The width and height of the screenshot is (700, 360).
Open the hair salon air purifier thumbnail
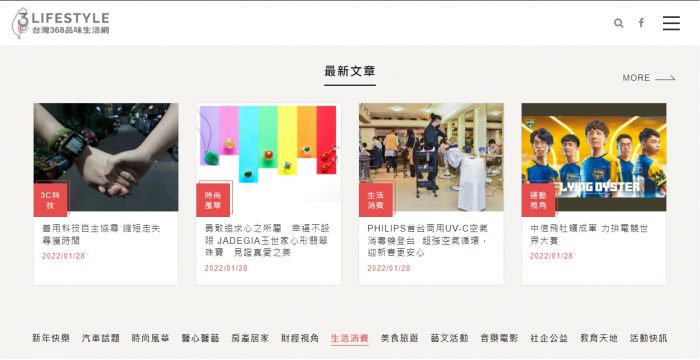[x=431, y=157]
